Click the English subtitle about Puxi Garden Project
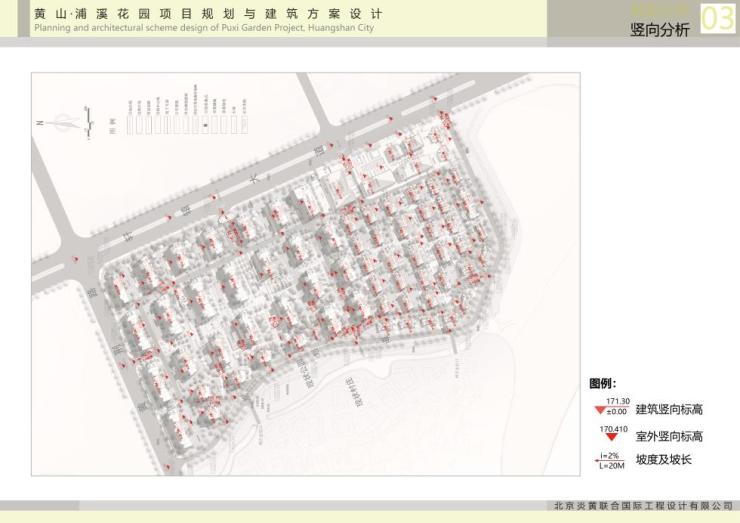Viewport: 740px width, 523px height. click(x=204, y=29)
